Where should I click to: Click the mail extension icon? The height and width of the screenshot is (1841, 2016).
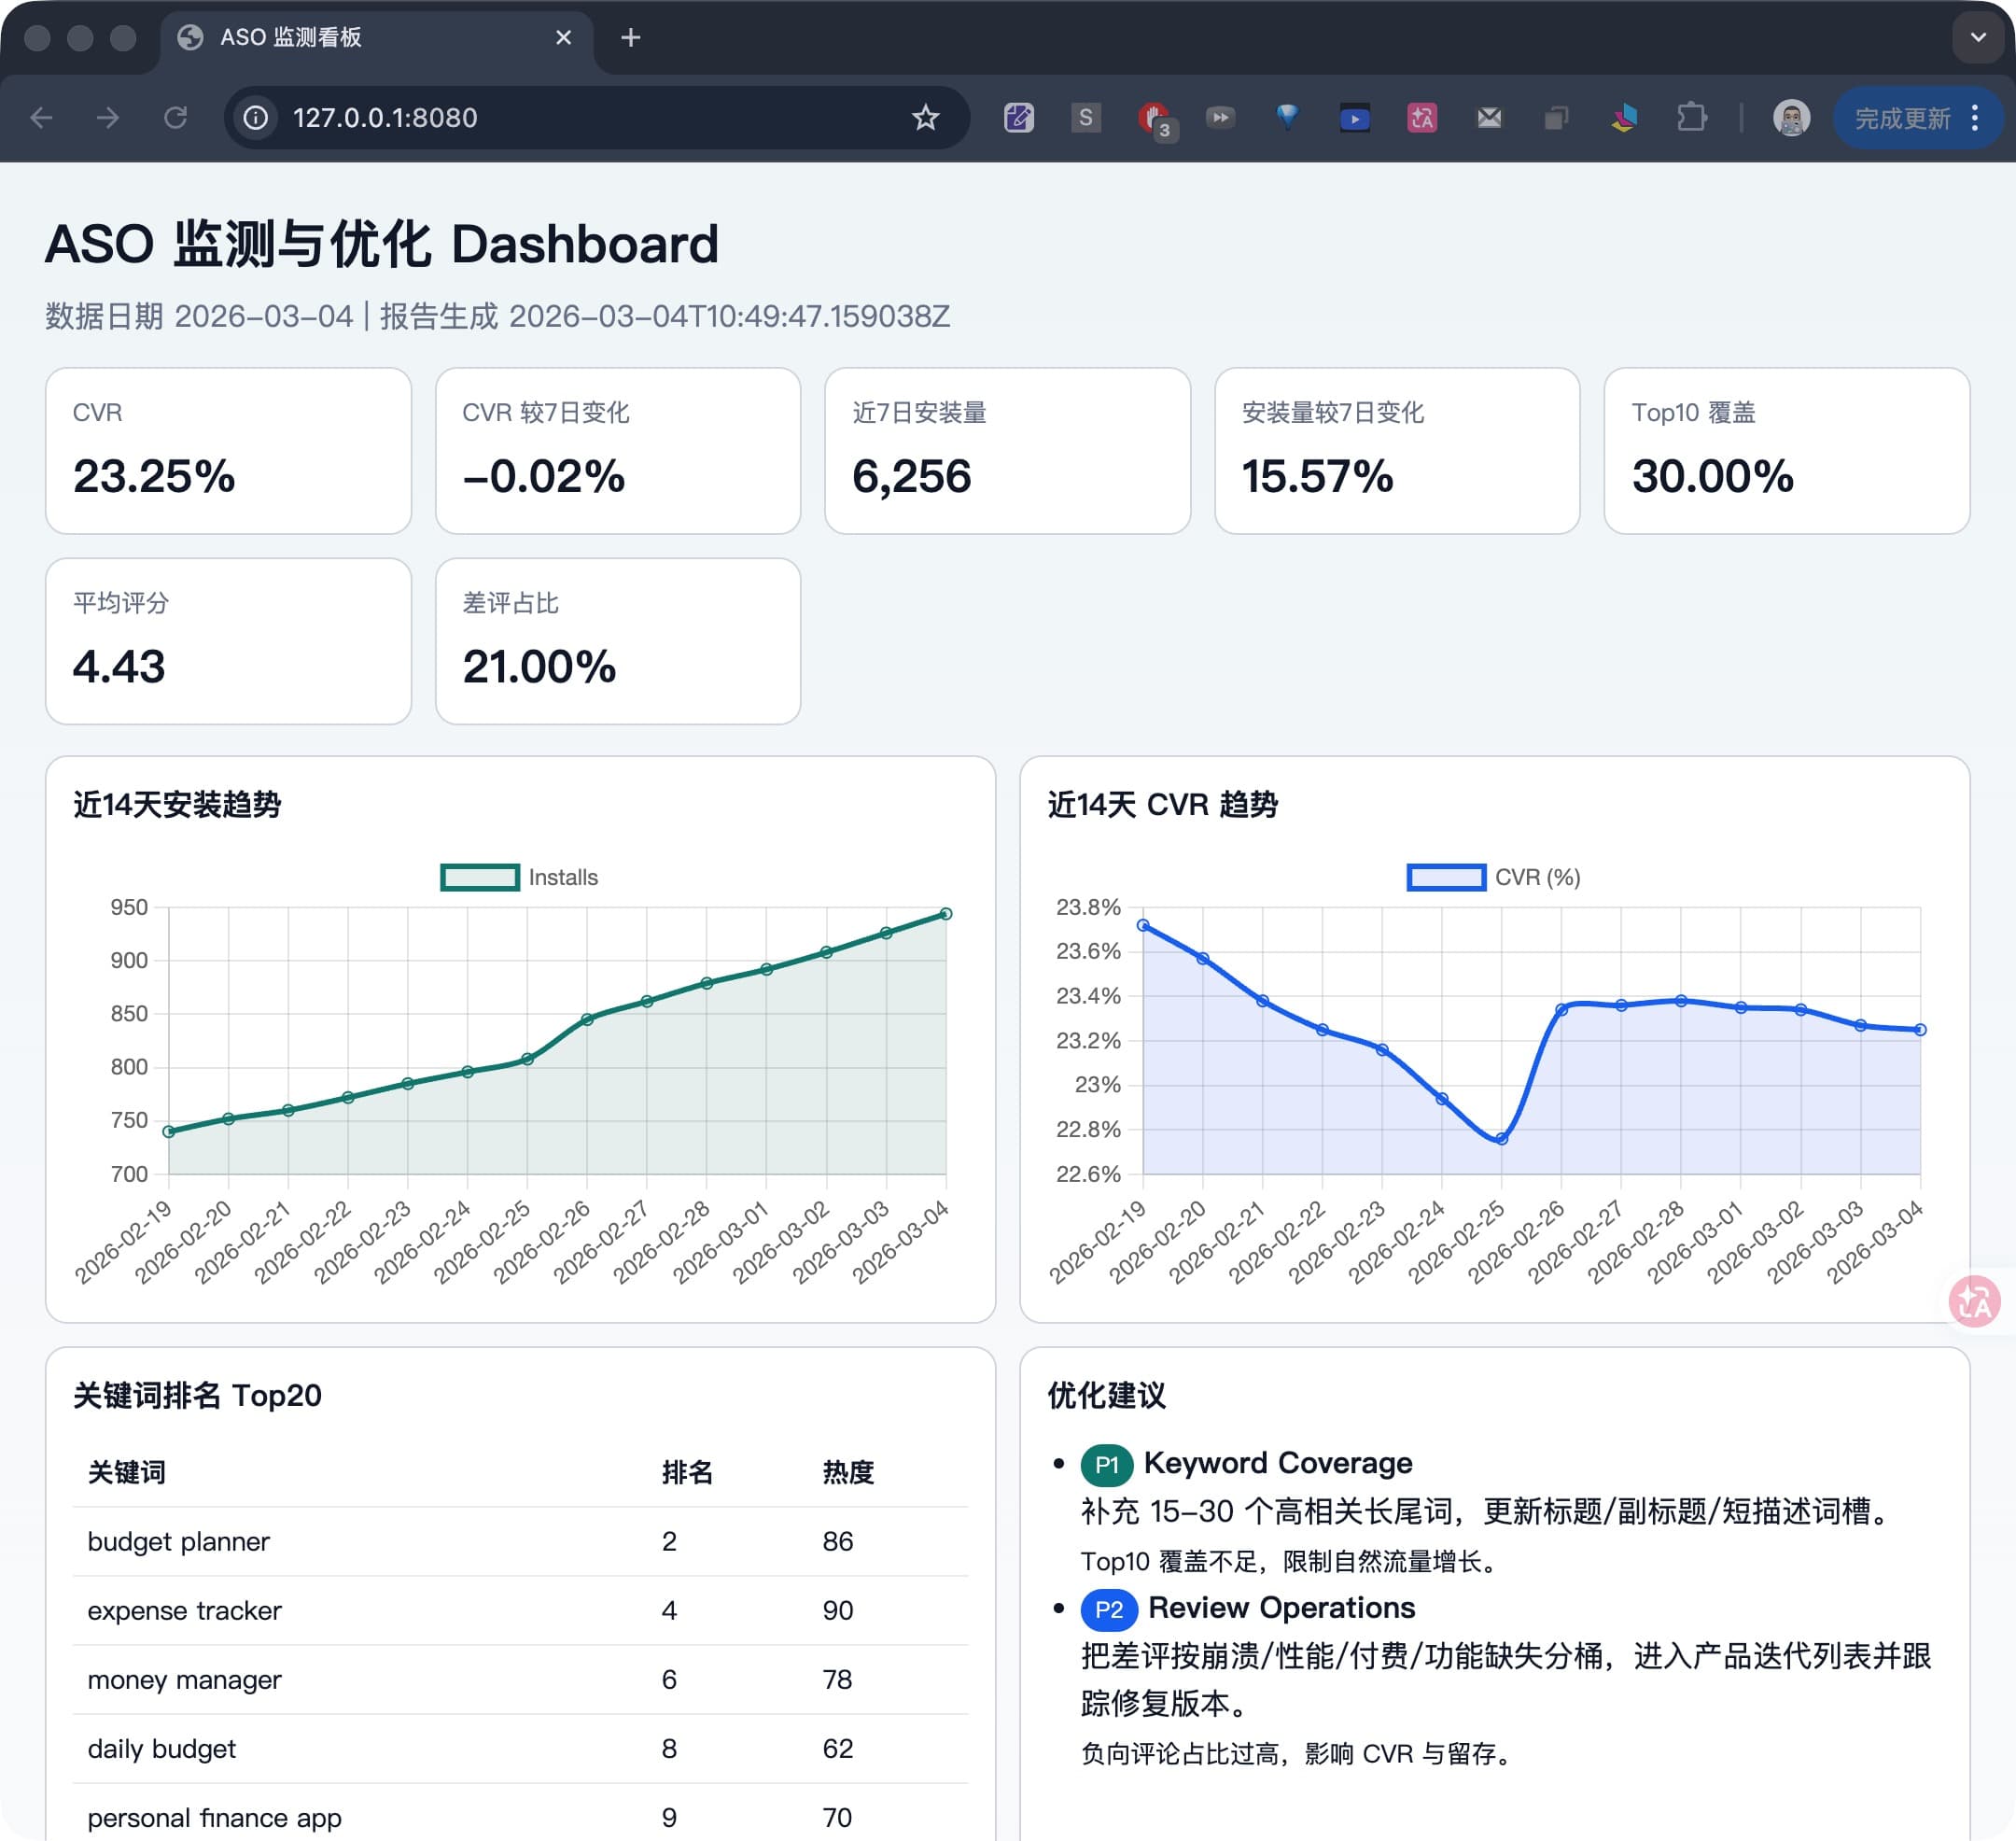click(x=1489, y=118)
